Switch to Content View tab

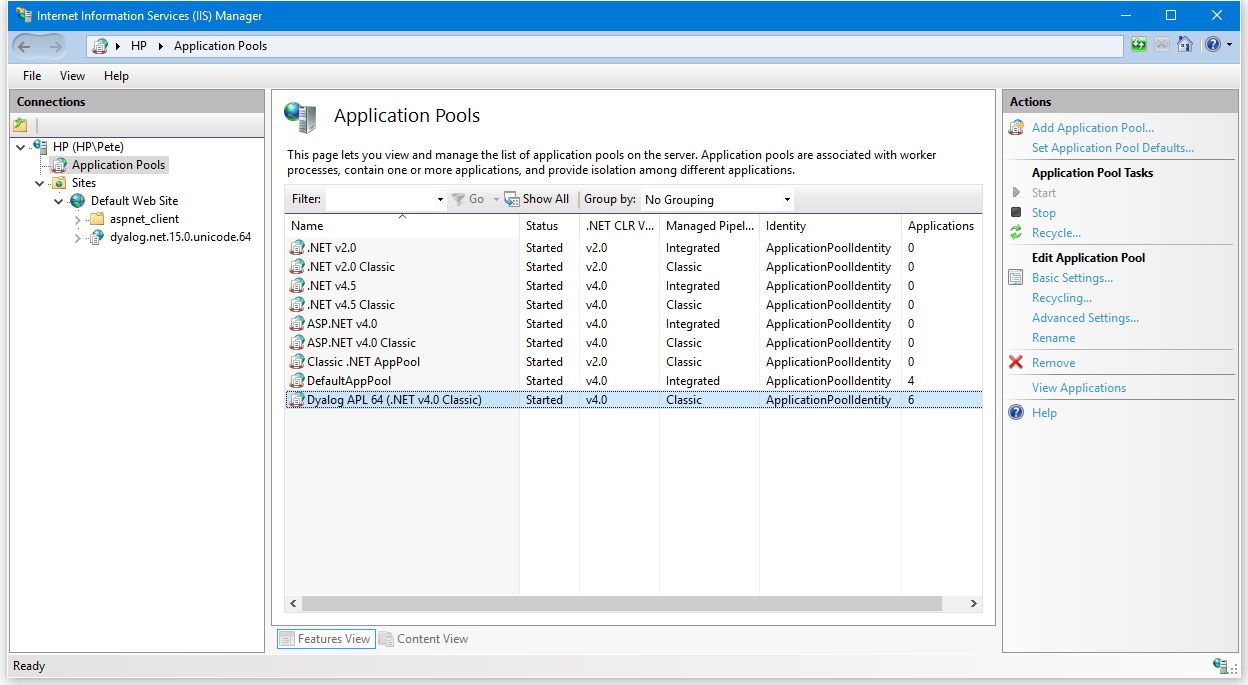(423, 639)
